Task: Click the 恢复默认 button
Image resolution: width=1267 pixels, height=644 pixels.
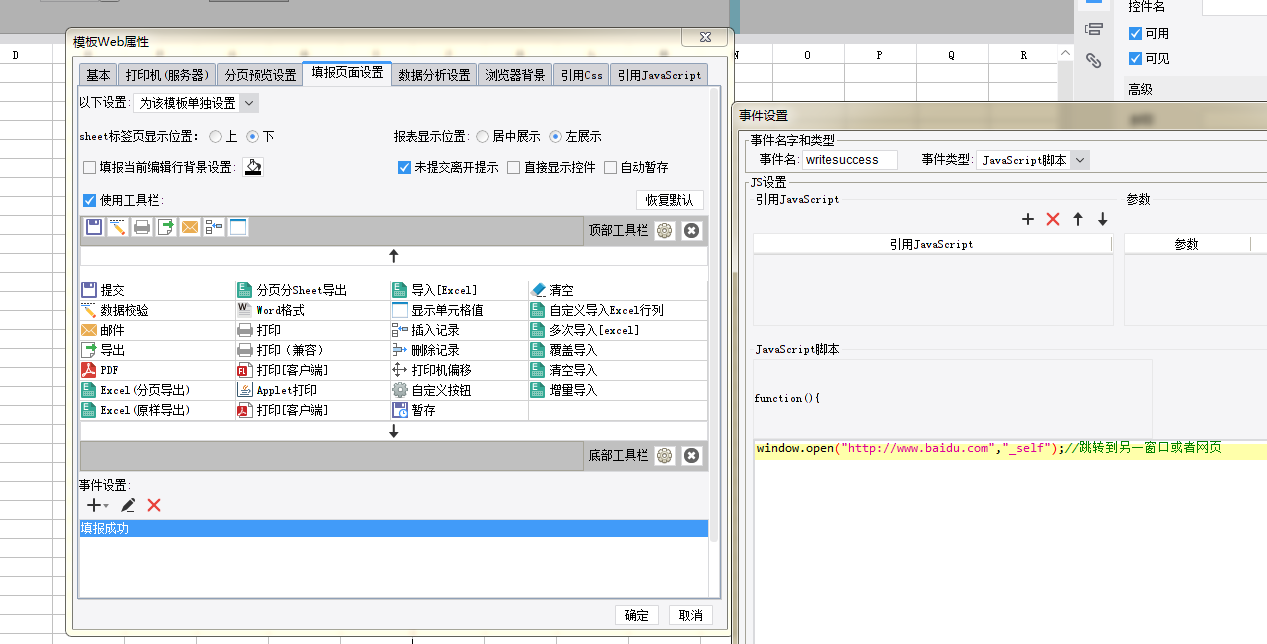Action: click(x=669, y=200)
